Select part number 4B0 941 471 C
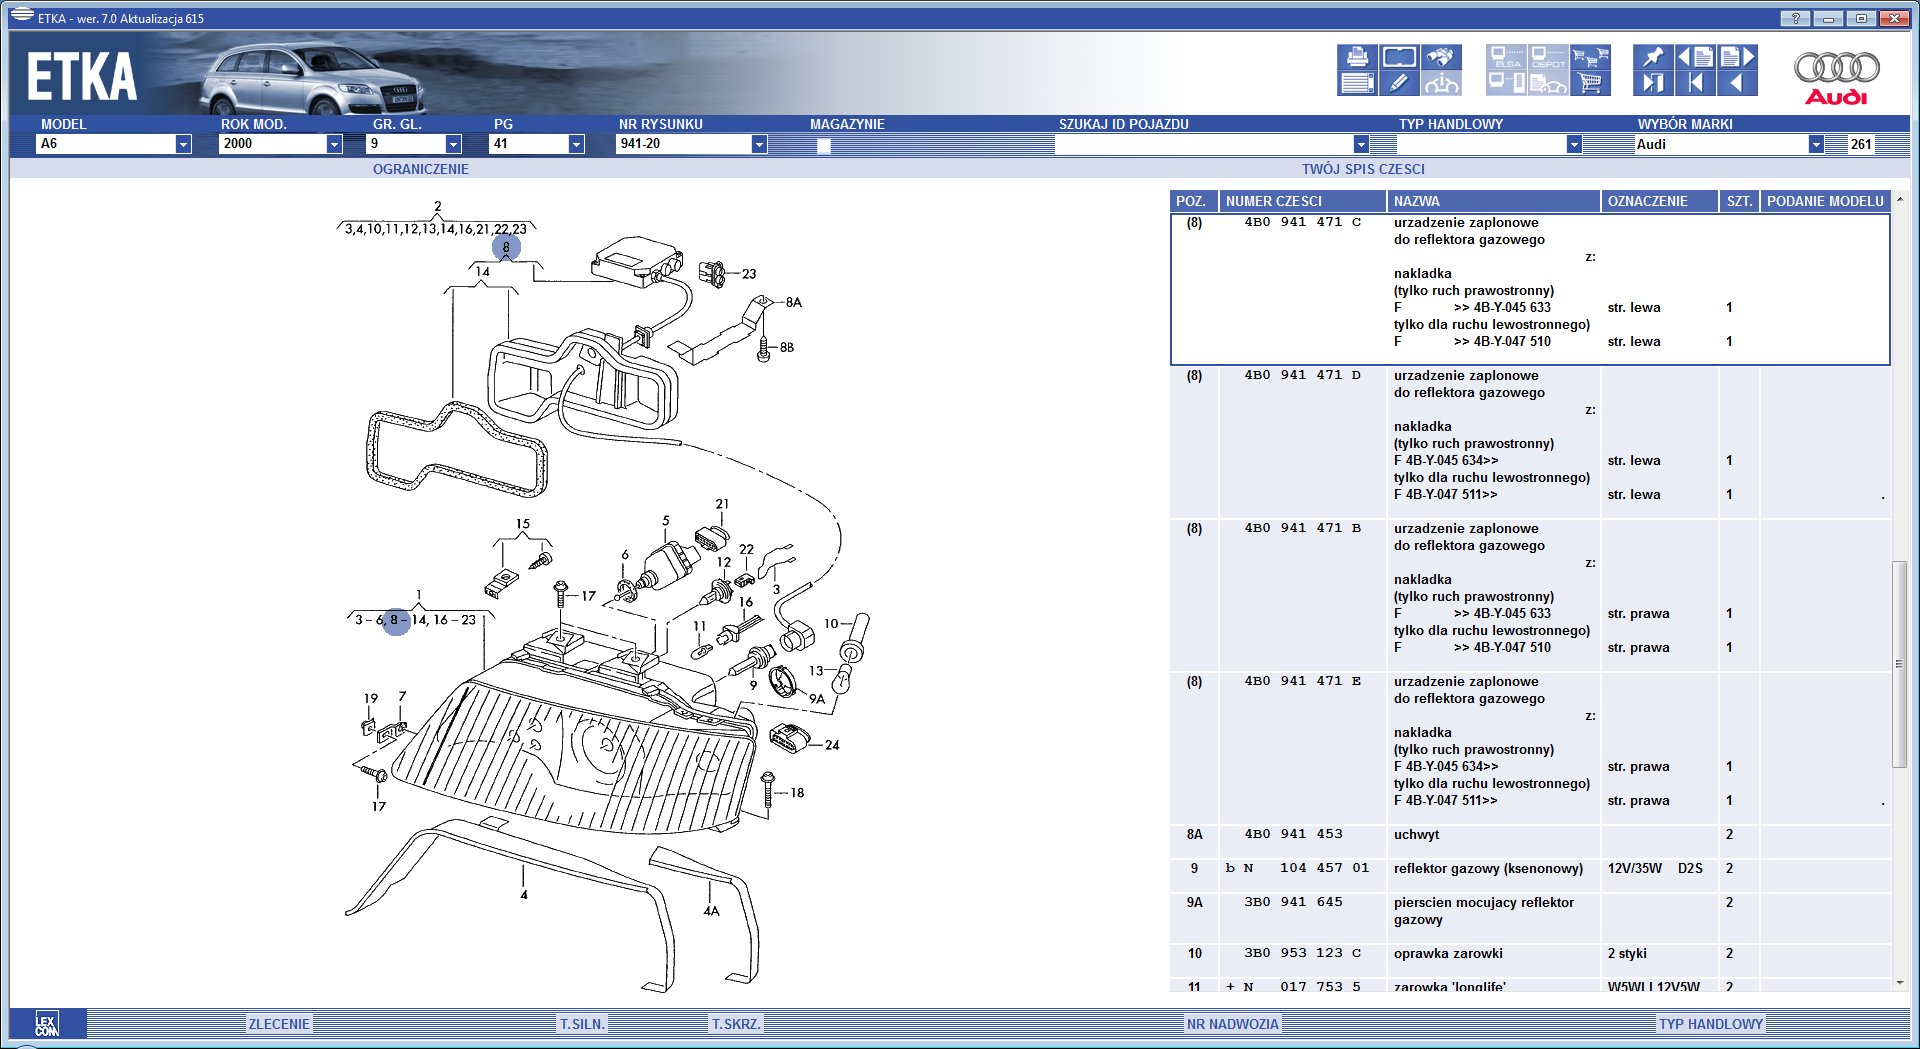This screenshot has width=1920, height=1049. [x=1302, y=223]
